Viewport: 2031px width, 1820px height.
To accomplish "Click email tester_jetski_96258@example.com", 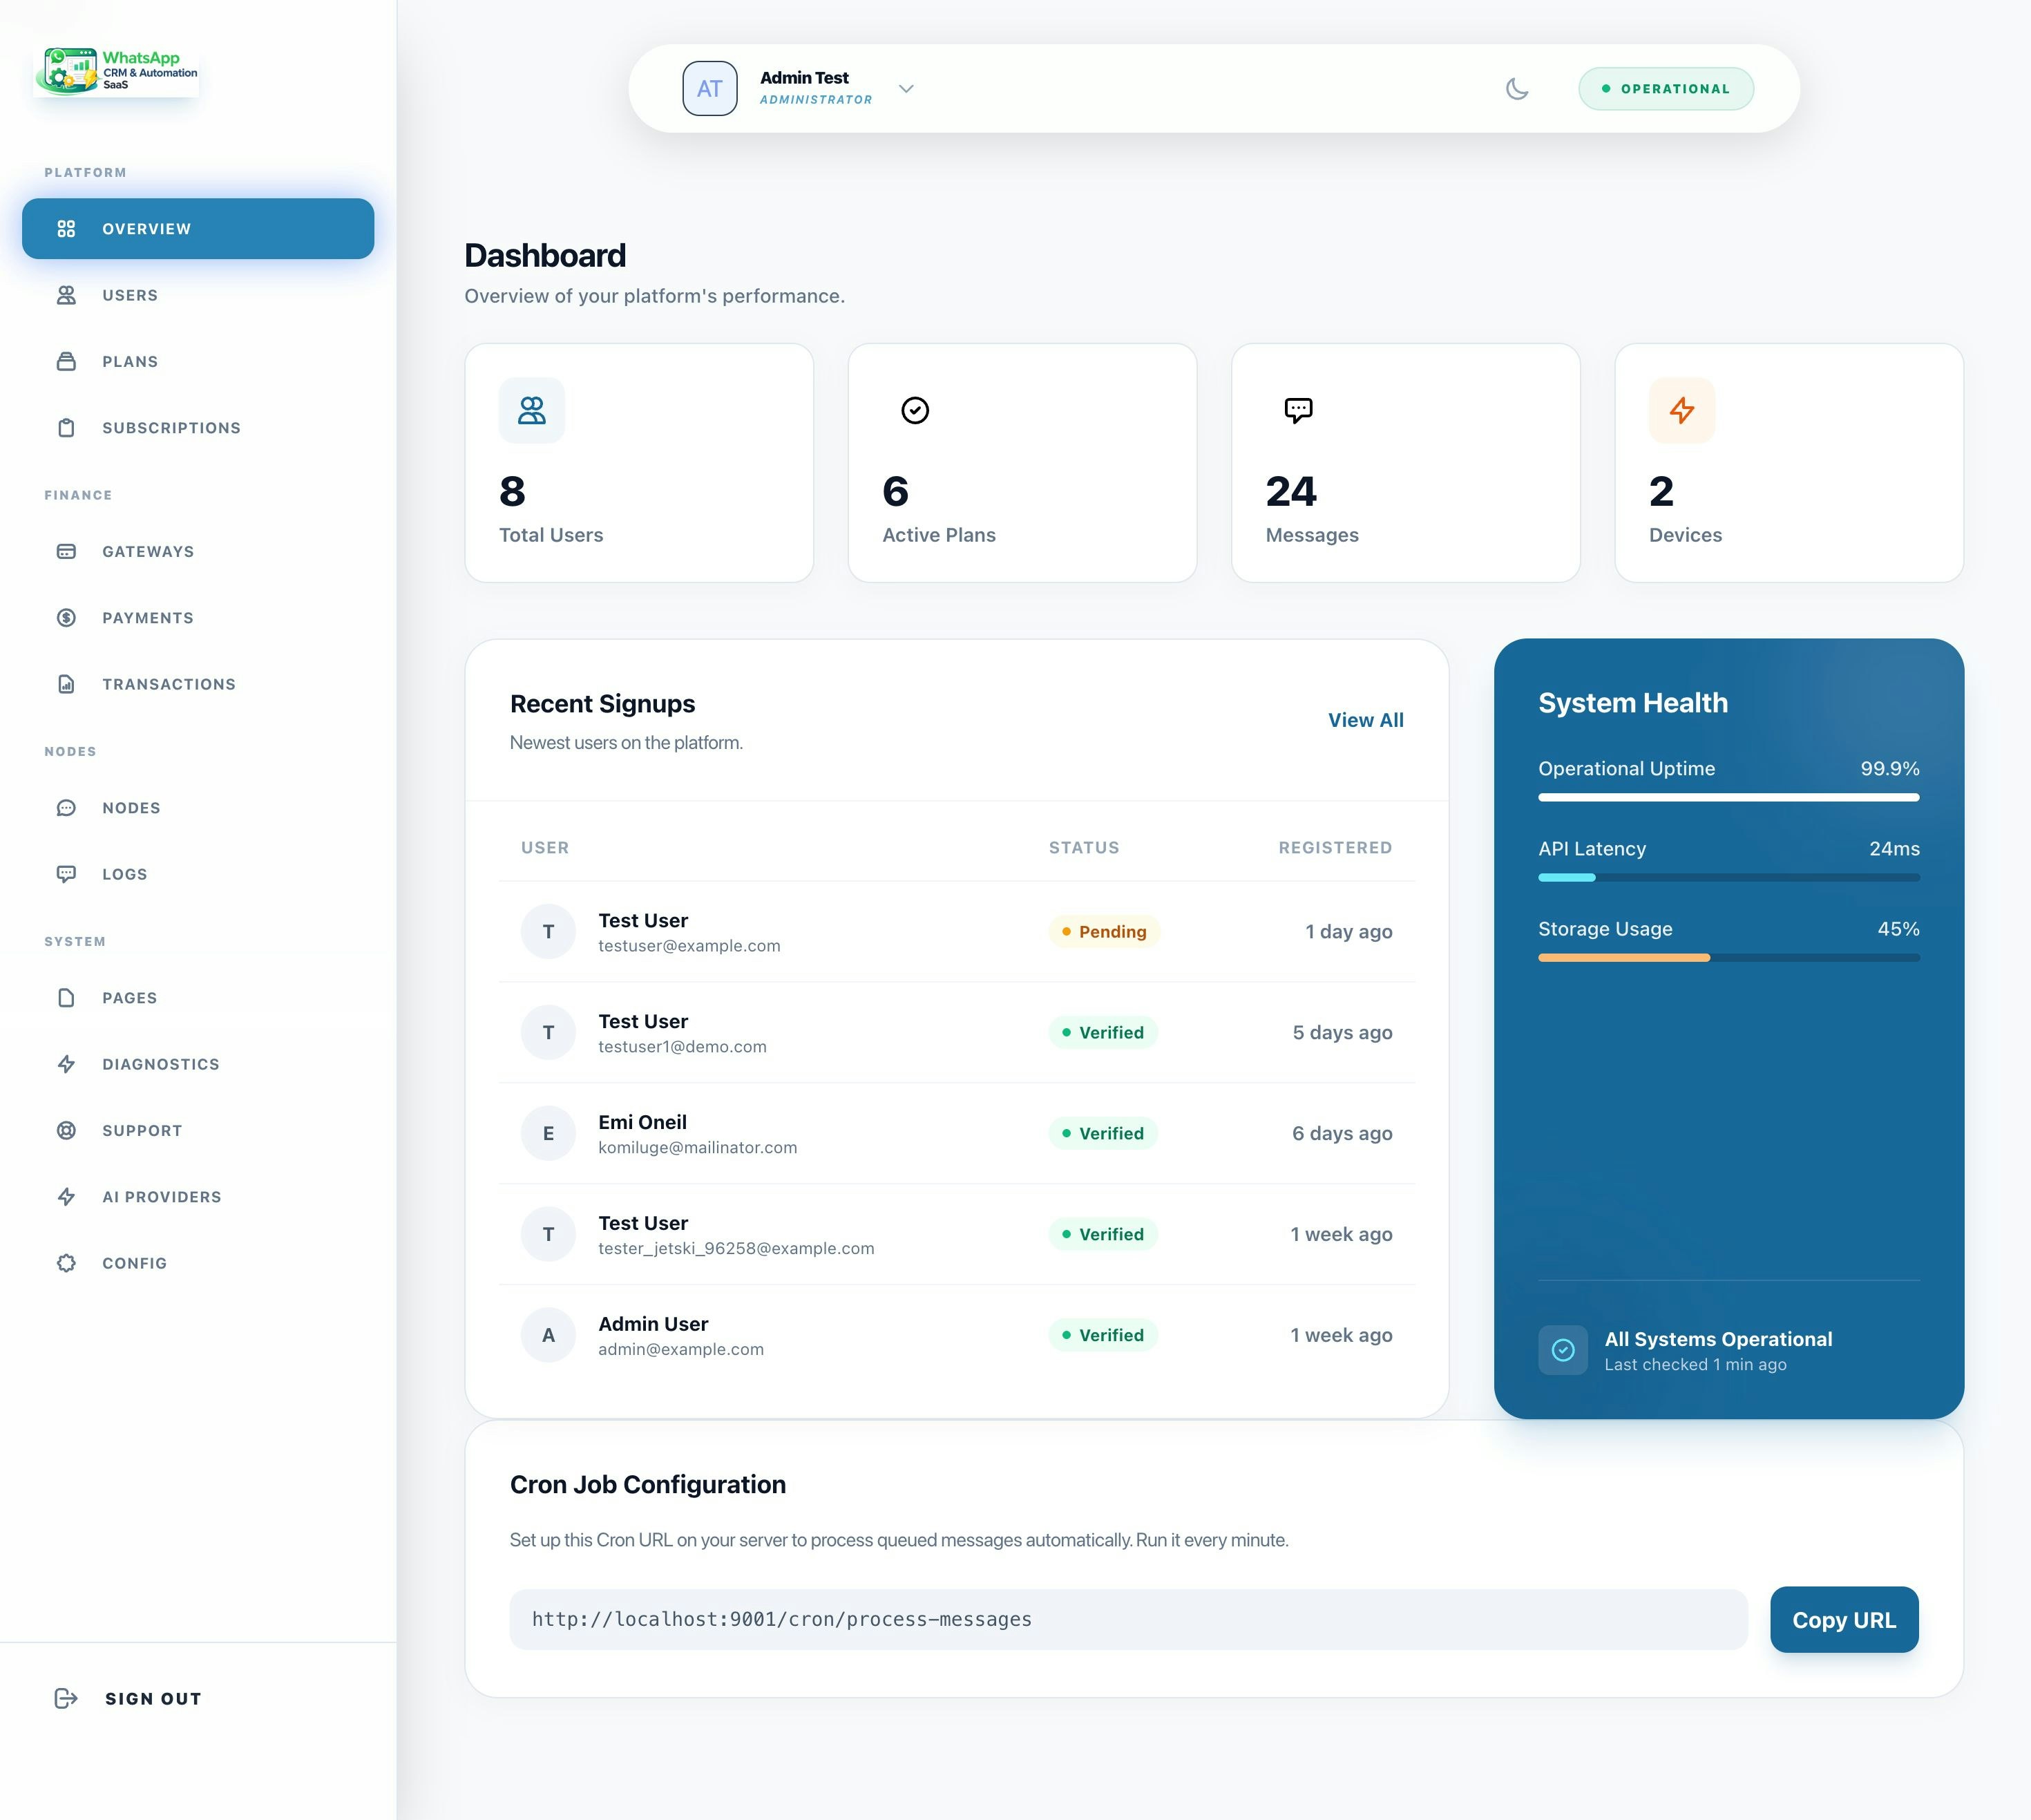I will tap(736, 1248).
